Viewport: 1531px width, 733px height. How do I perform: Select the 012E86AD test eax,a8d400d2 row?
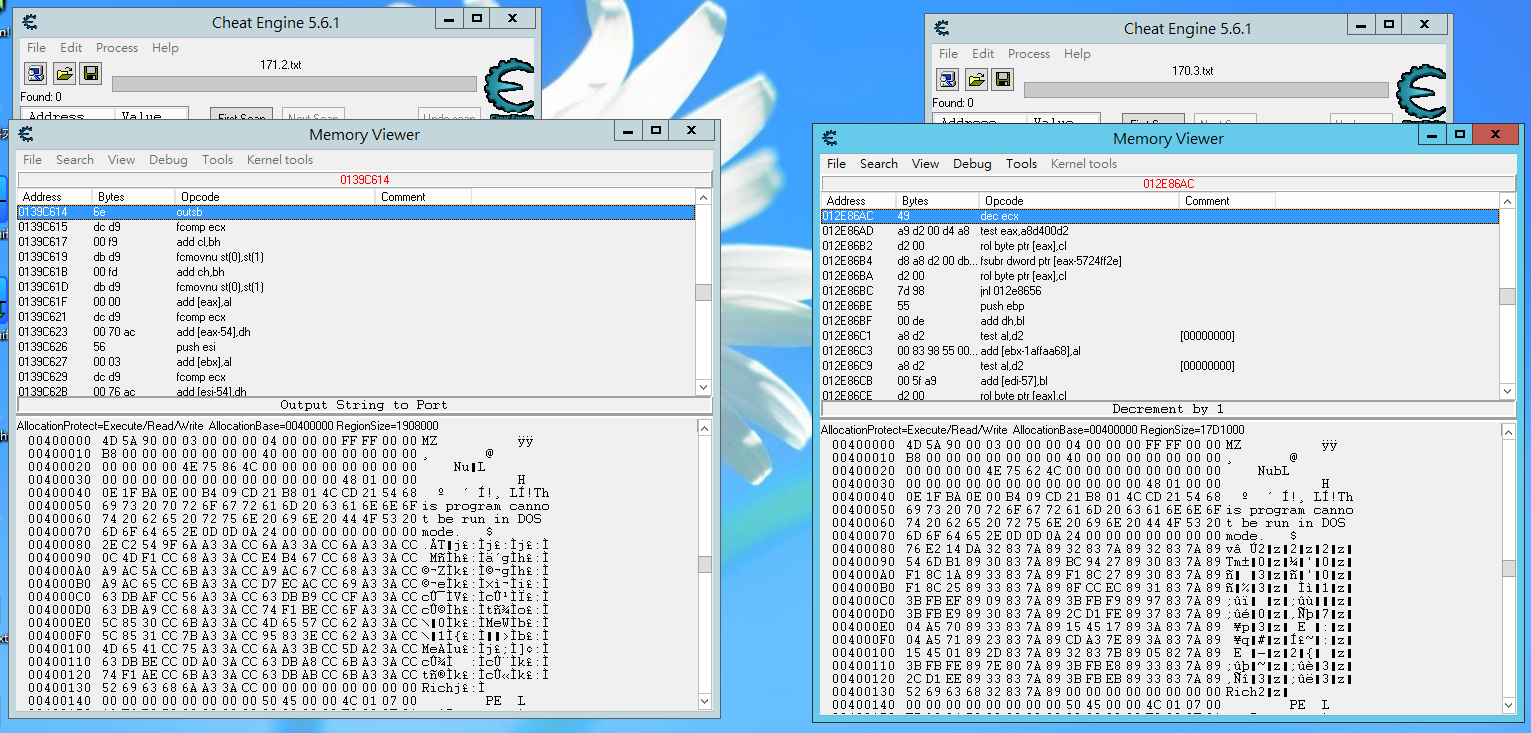pyautogui.click(x=1160, y=231)
